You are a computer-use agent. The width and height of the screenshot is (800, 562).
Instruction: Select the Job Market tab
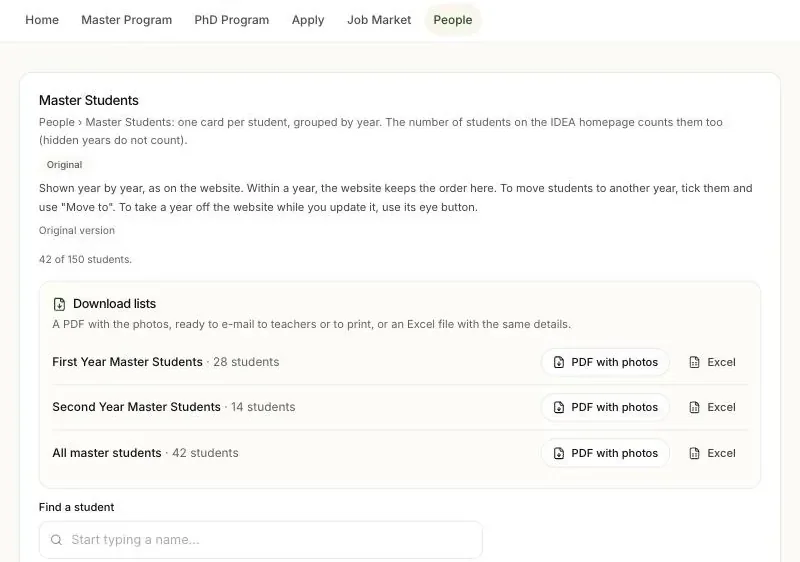379,20
